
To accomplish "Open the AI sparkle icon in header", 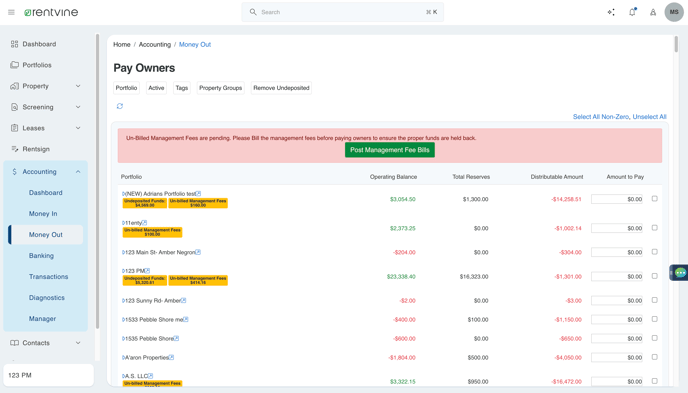I will 611,12.
